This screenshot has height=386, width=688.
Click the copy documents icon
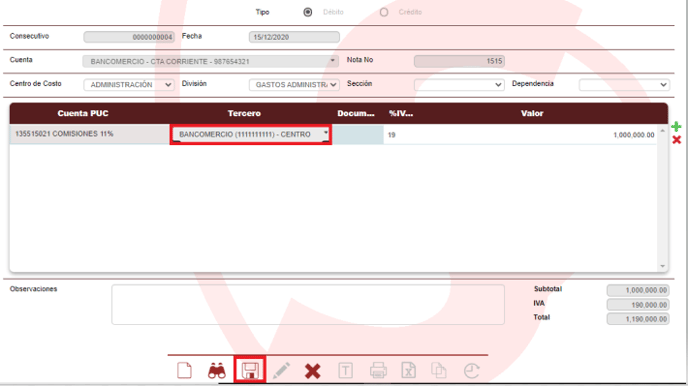click(439, 371)
